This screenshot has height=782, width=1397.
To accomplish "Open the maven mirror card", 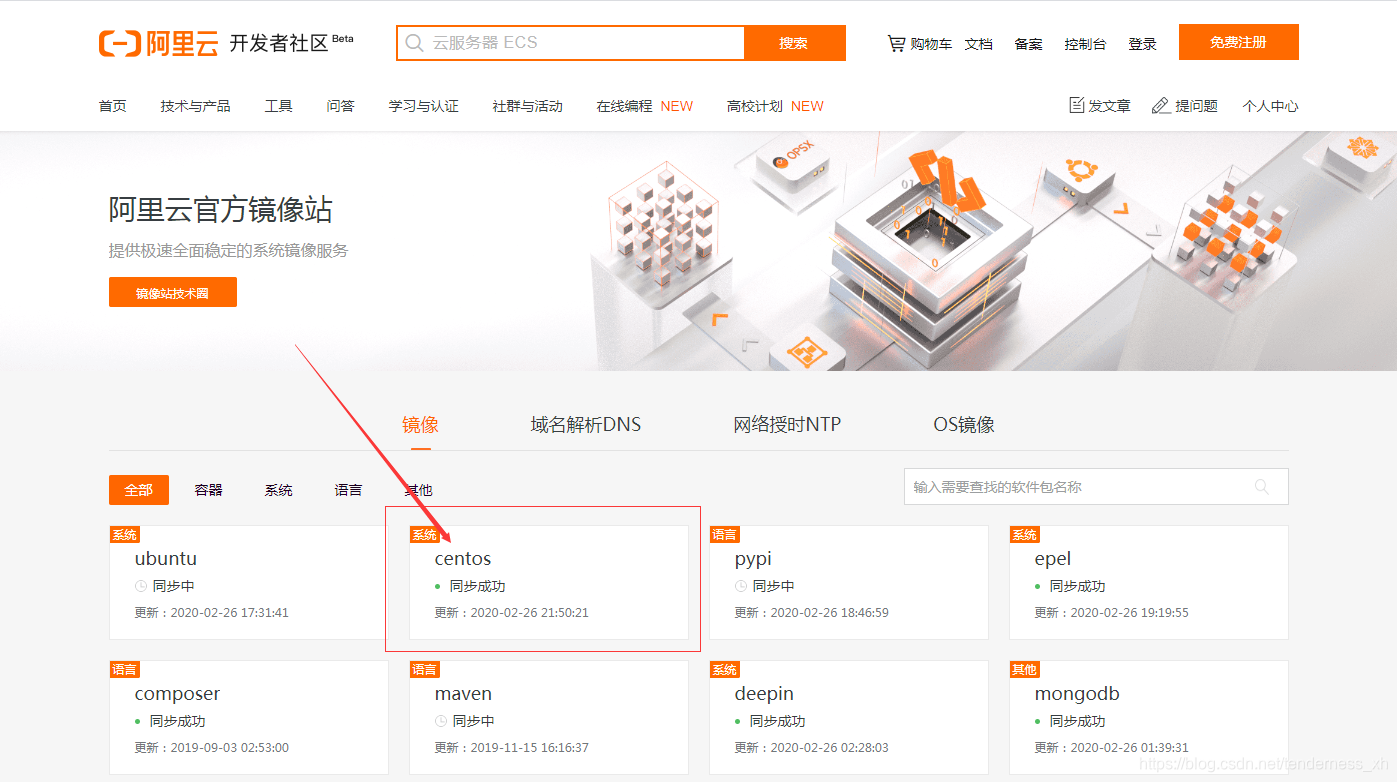I will tap(549, 717).
